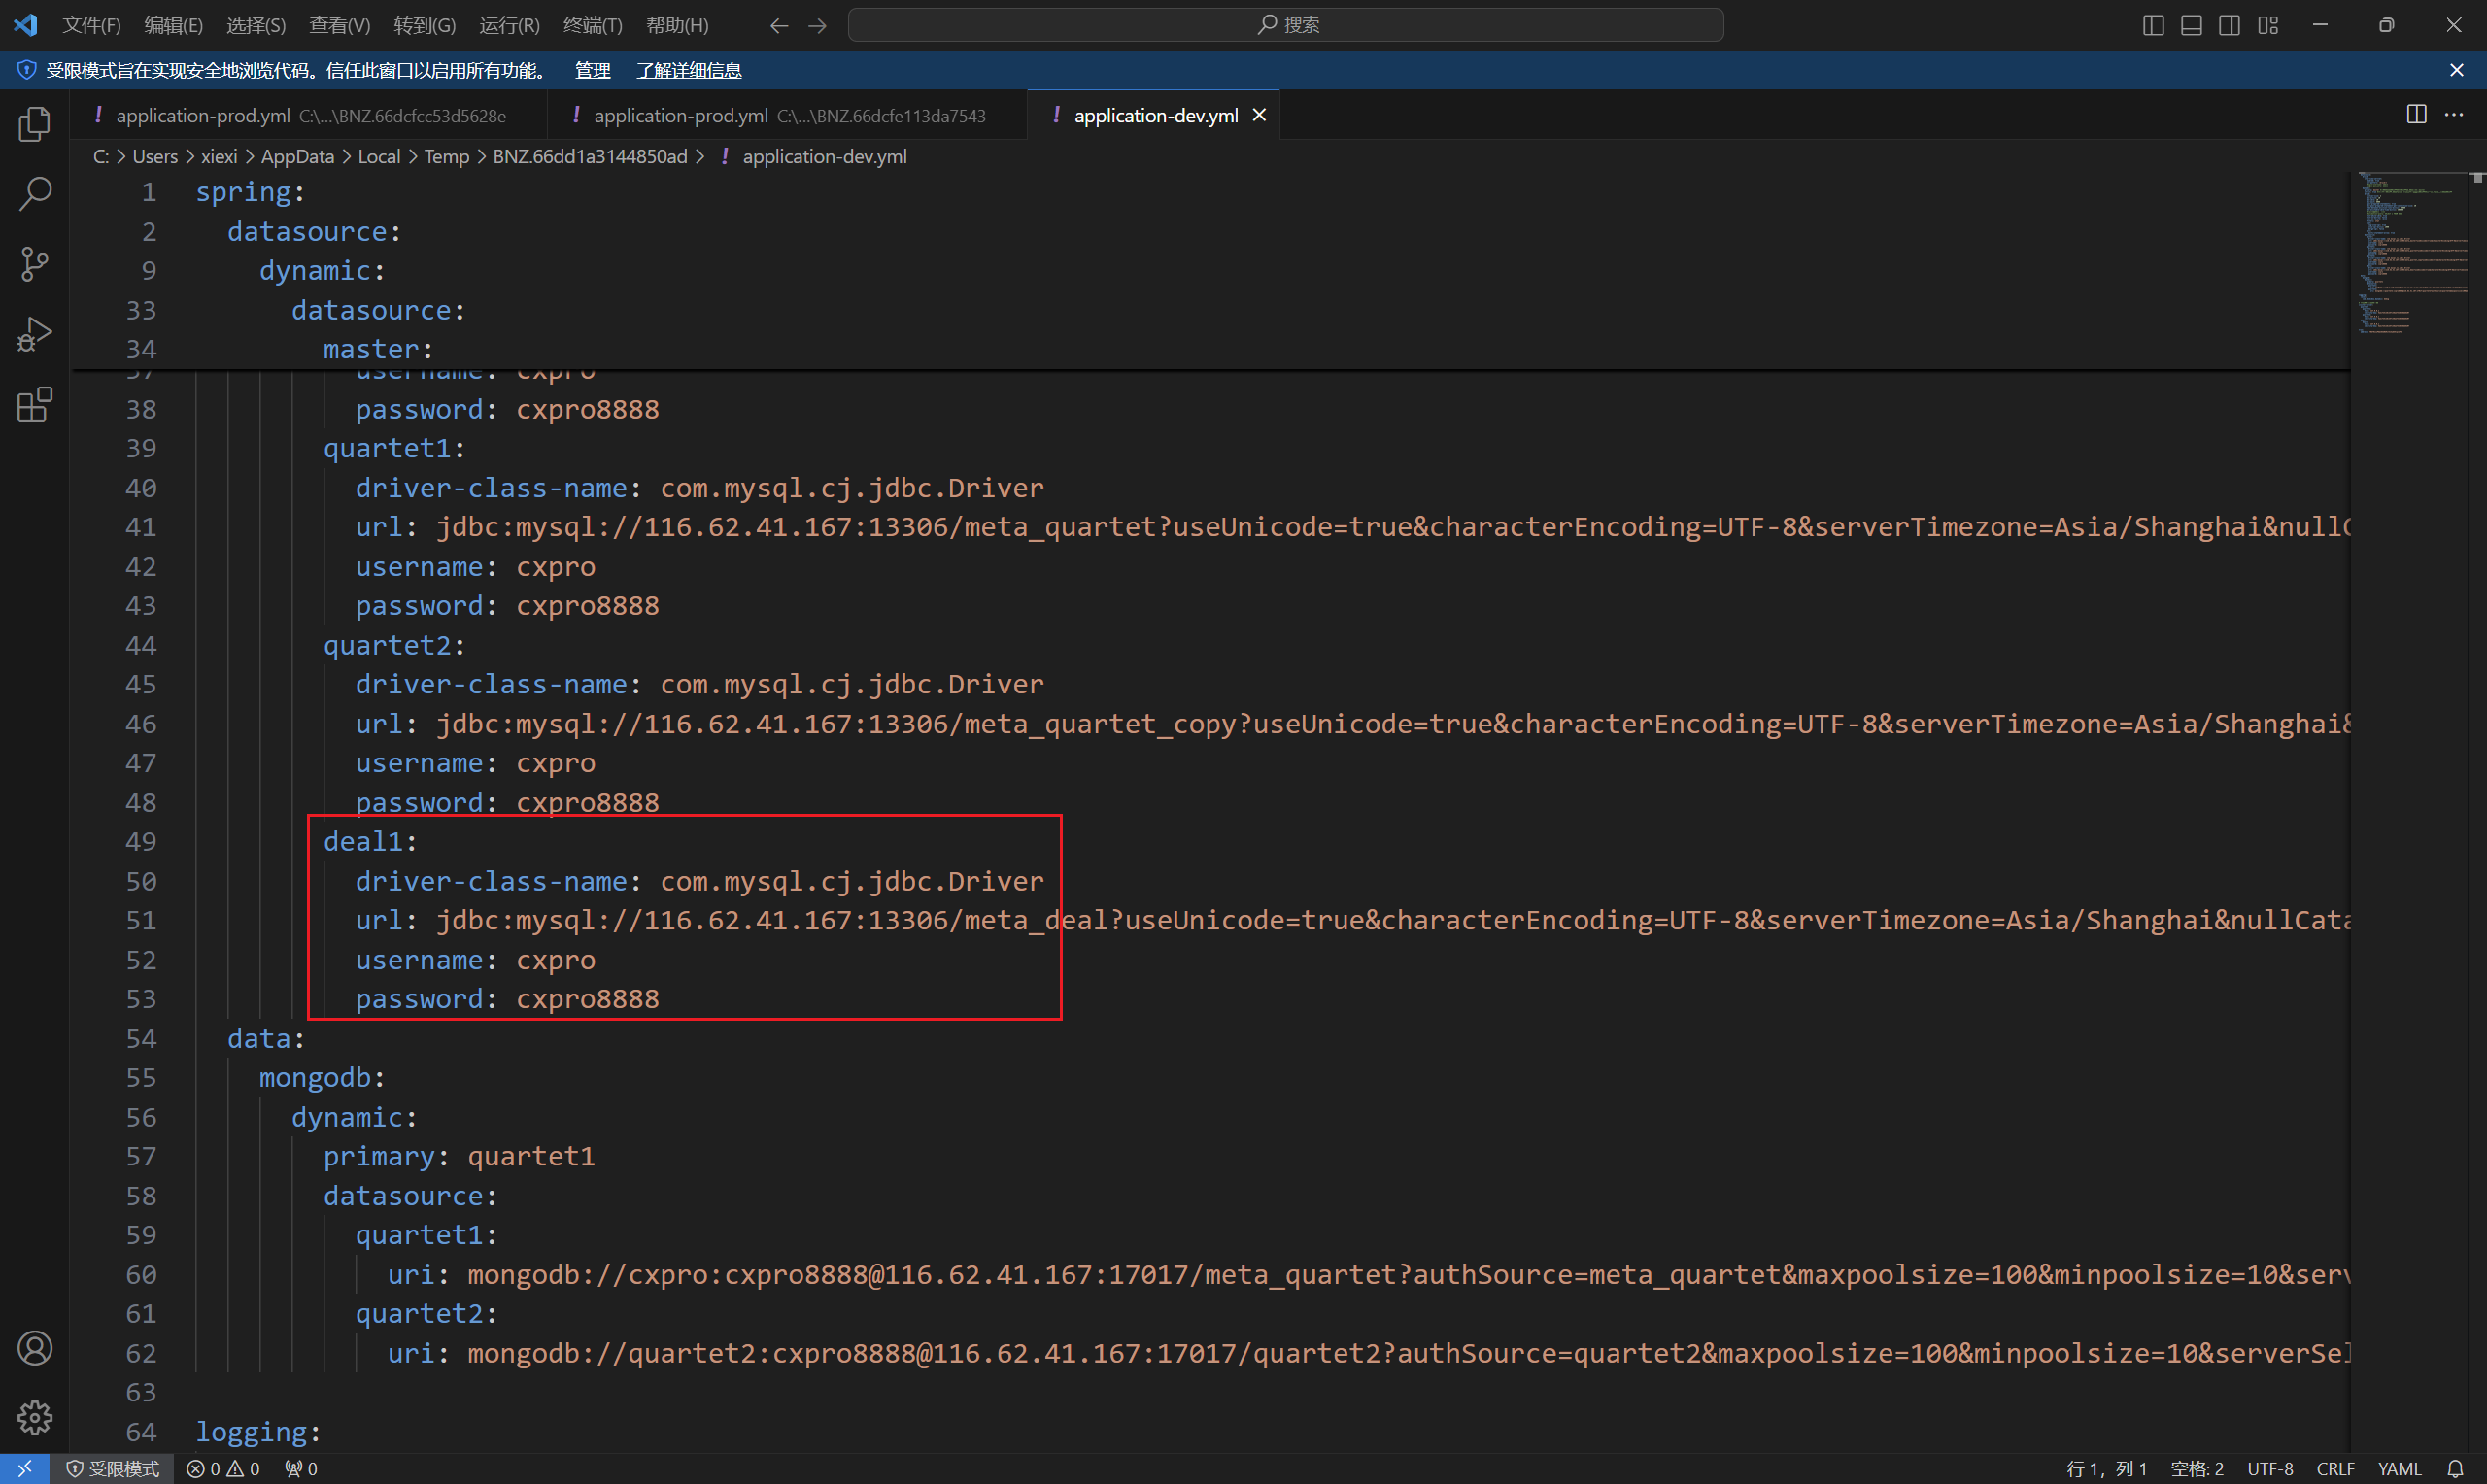2487x1484 pixels.
Task: Open errors and warnings problems indicator
Action: tap(223, 1468)
